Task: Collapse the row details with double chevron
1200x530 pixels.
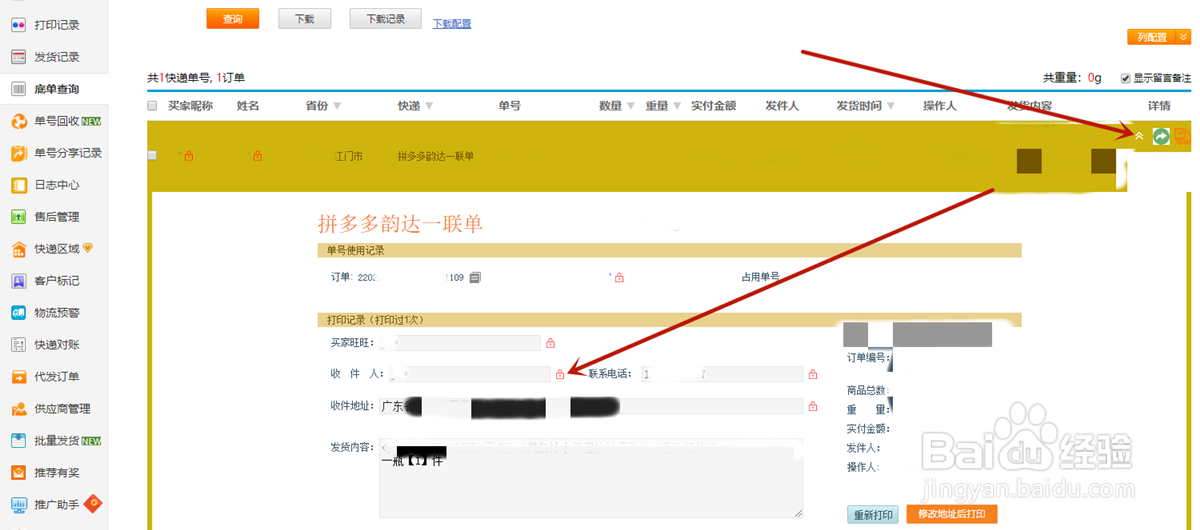Action: [1140, 136]
